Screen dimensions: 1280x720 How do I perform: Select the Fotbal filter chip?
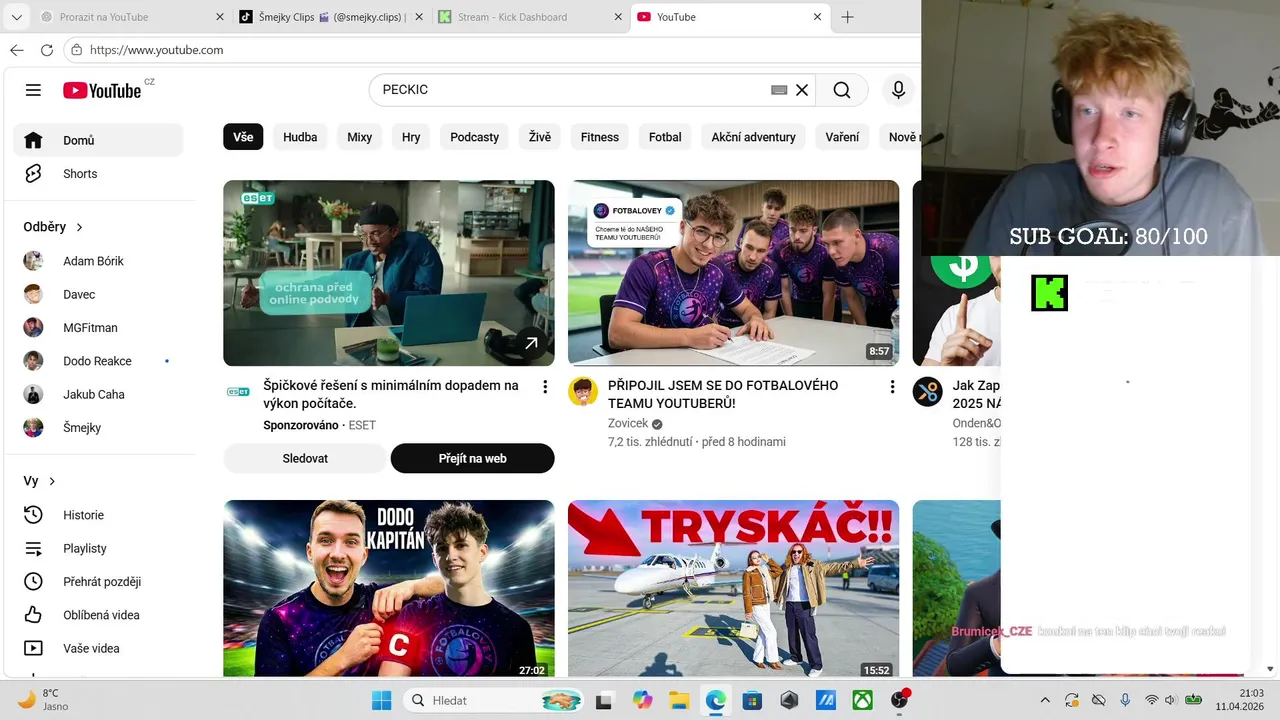[x=665, y=137]
